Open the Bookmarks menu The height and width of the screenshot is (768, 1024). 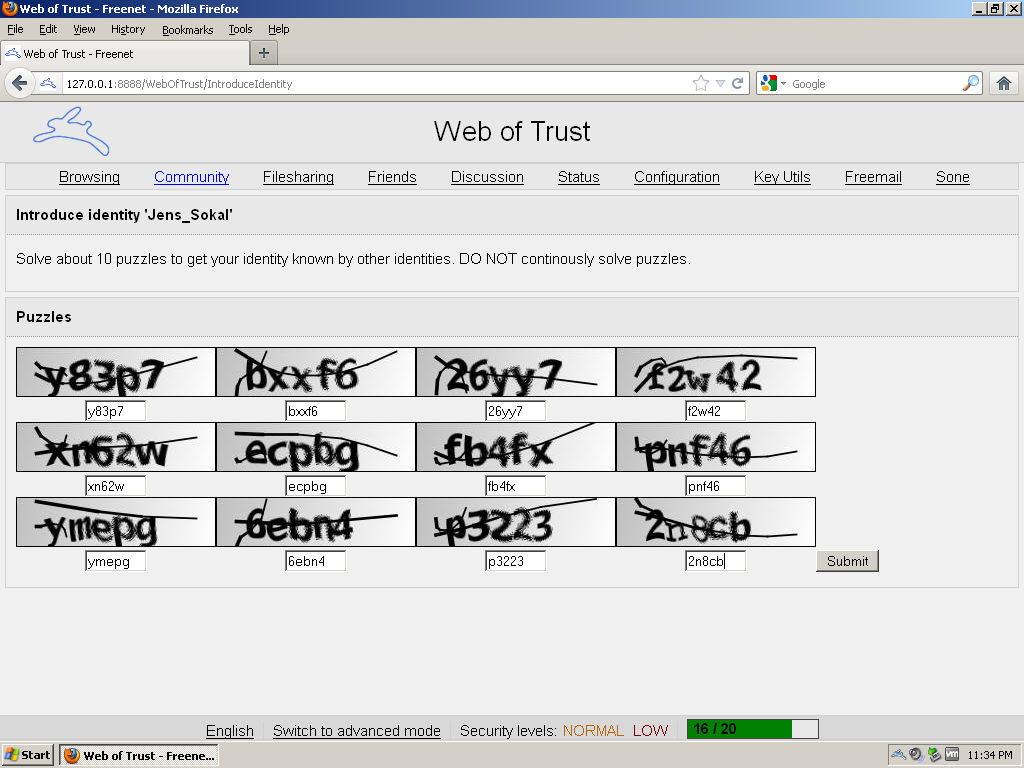click(x=187, y=29)
